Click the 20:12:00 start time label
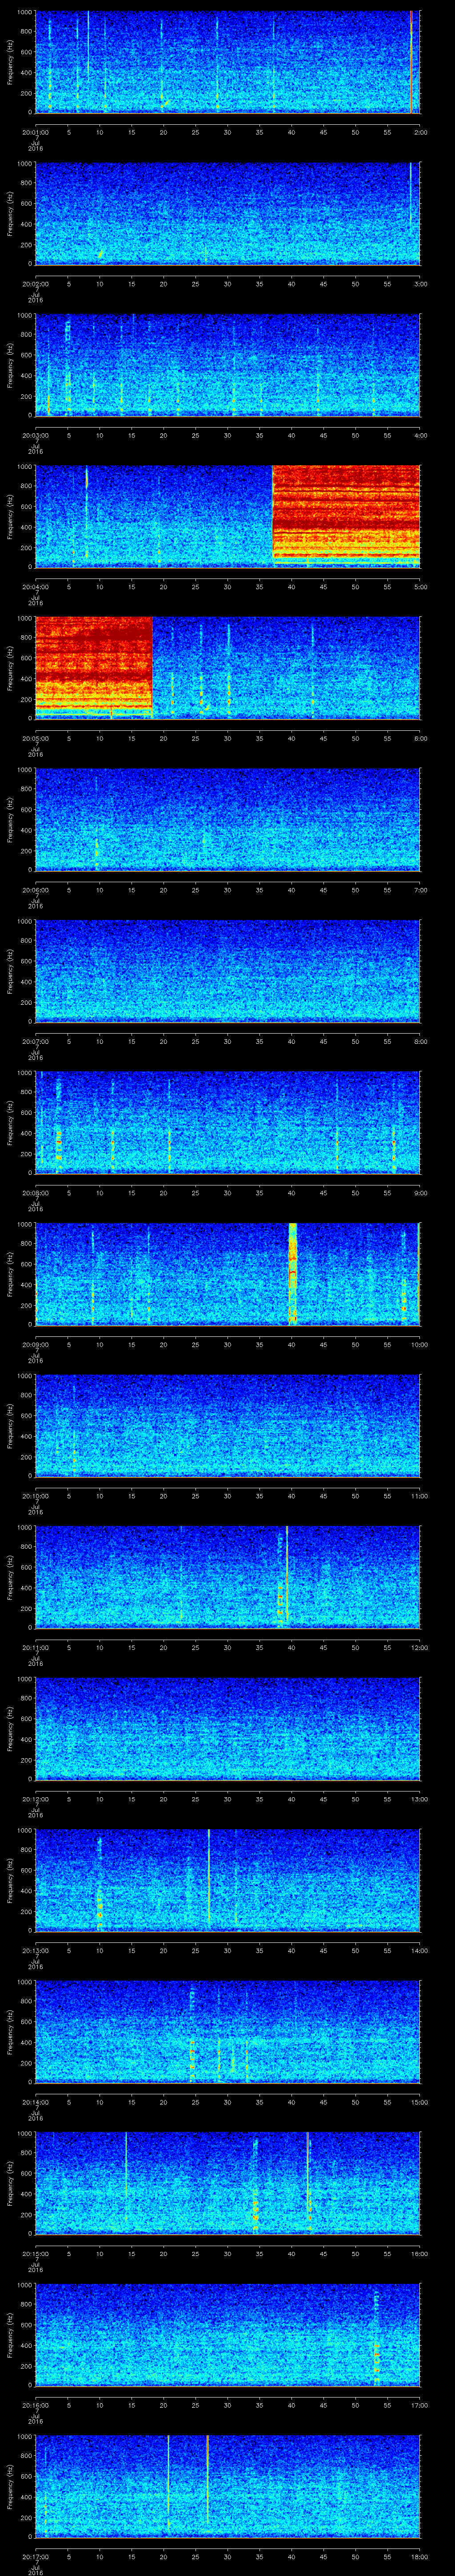Image resolution: width=455 pixels, height=2576 pixels. tap(35, 1798)
